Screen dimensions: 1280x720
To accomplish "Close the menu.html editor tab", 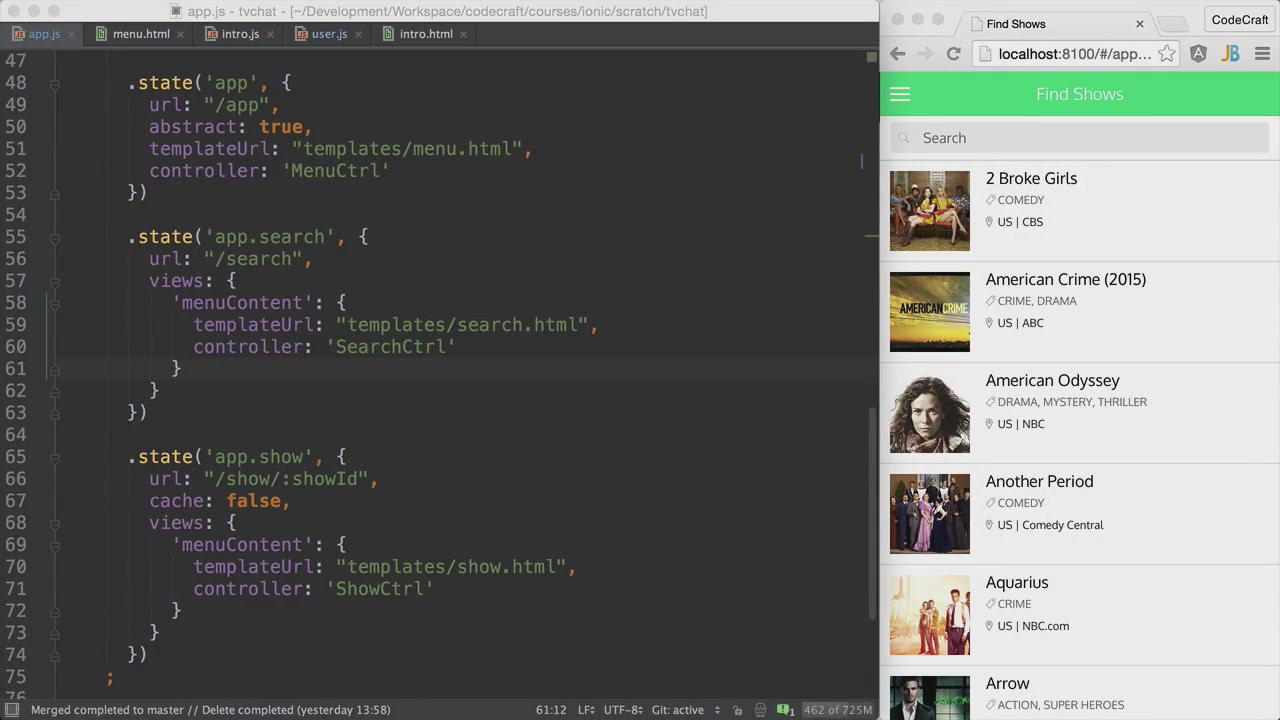I will coord(180,34).
